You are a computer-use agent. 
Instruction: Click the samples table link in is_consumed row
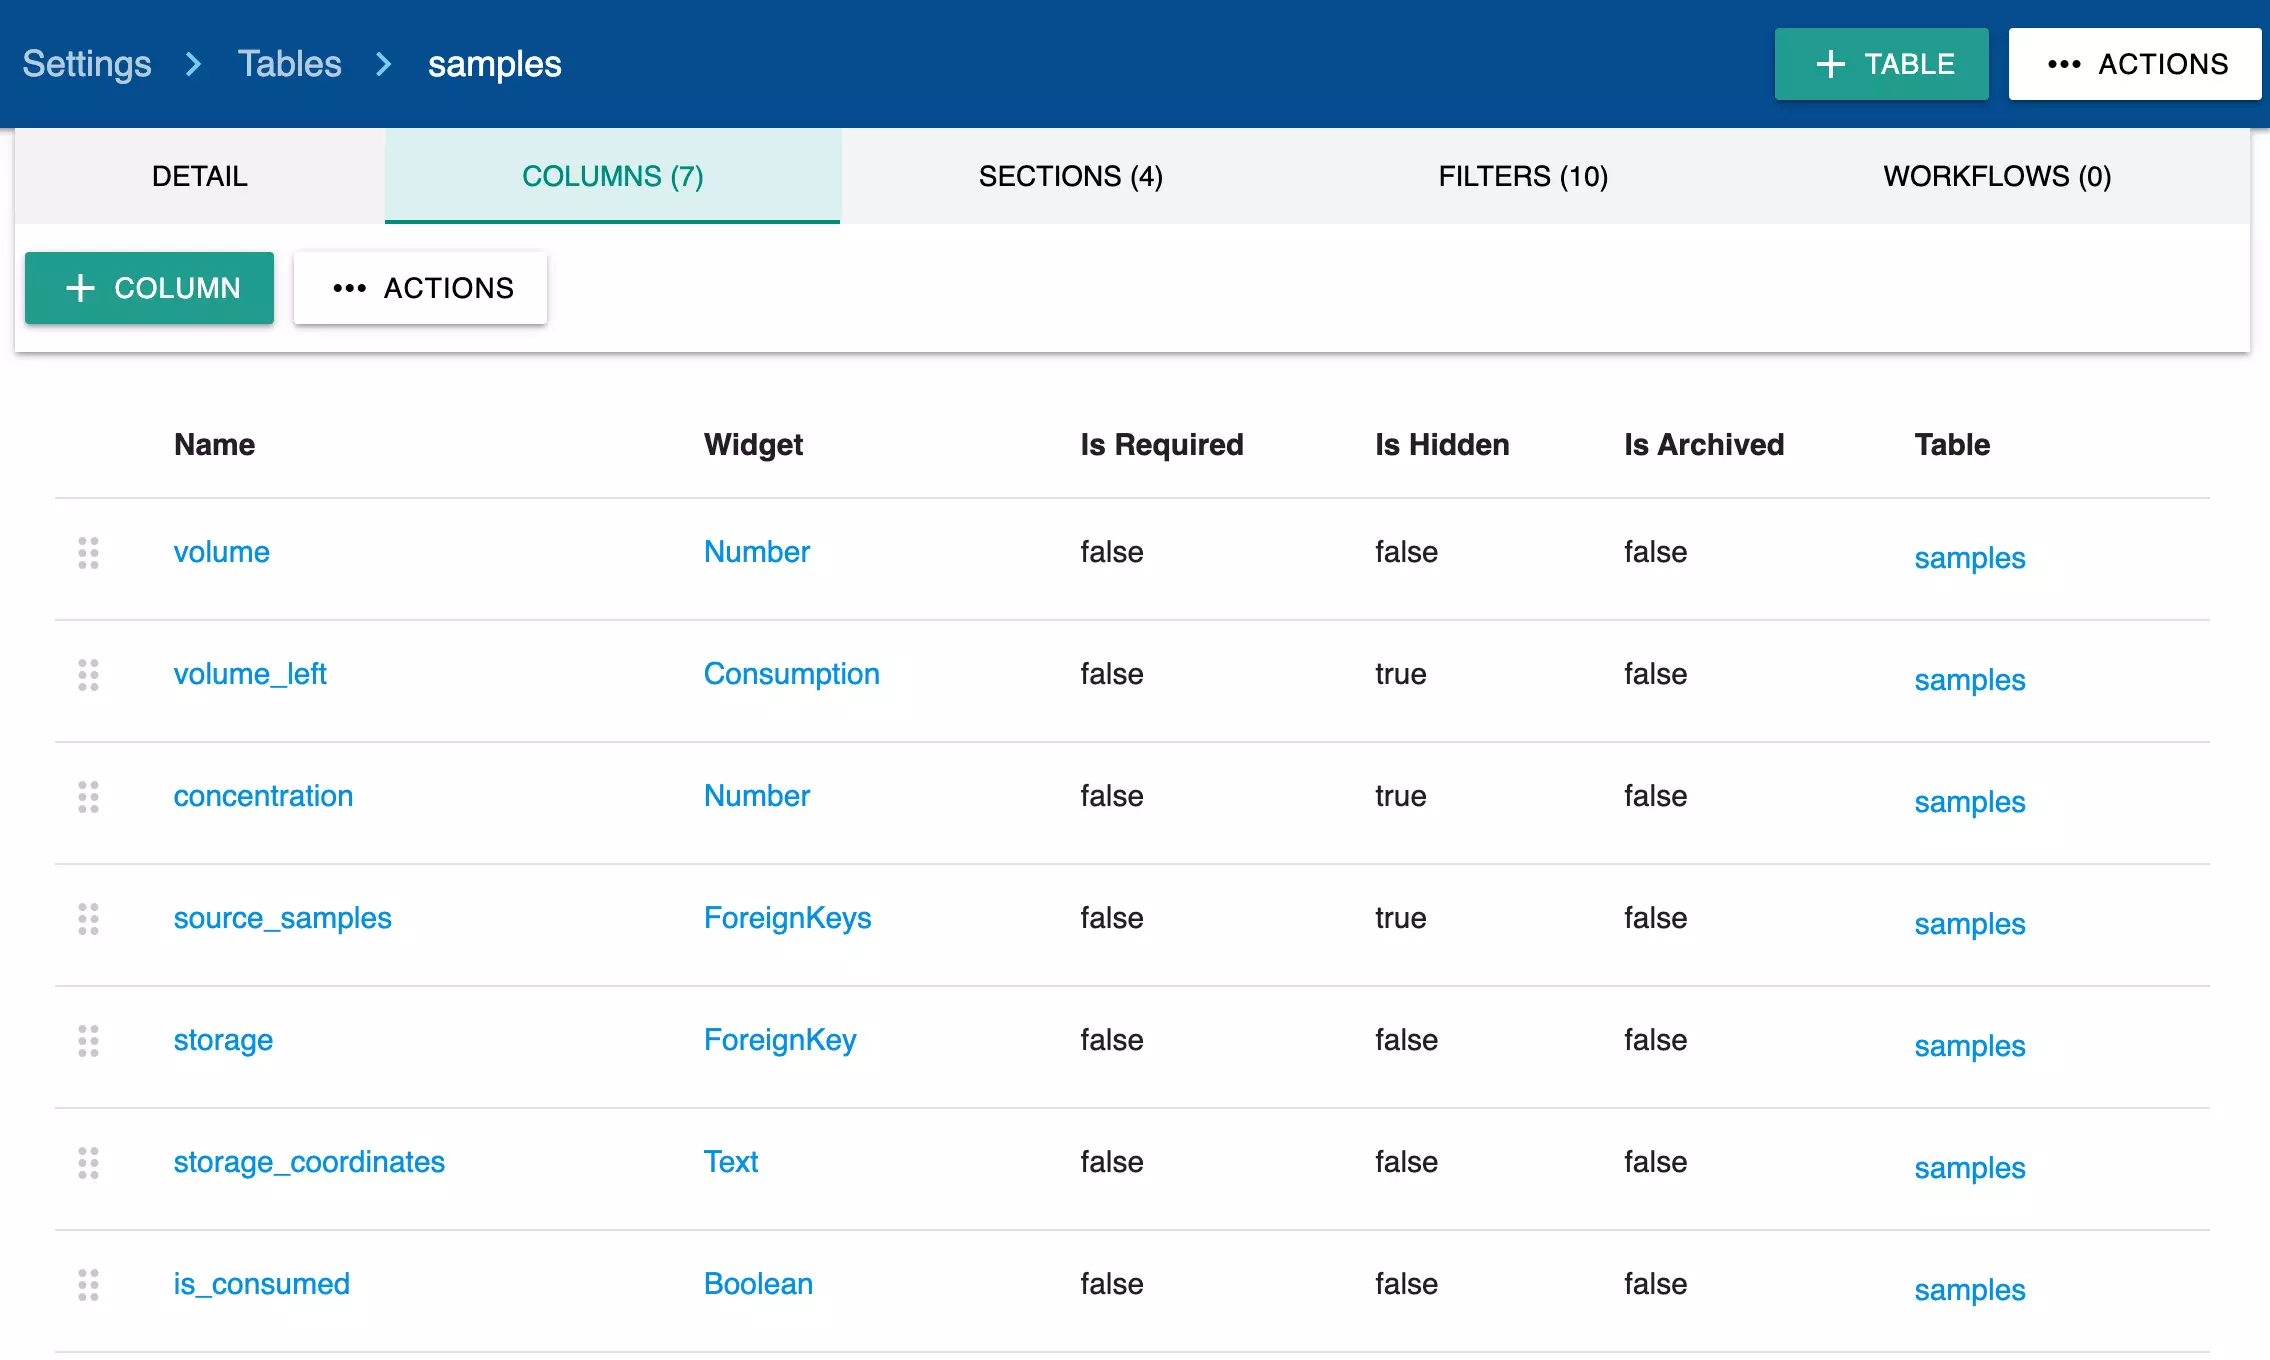click(x=1970, y=1290)
